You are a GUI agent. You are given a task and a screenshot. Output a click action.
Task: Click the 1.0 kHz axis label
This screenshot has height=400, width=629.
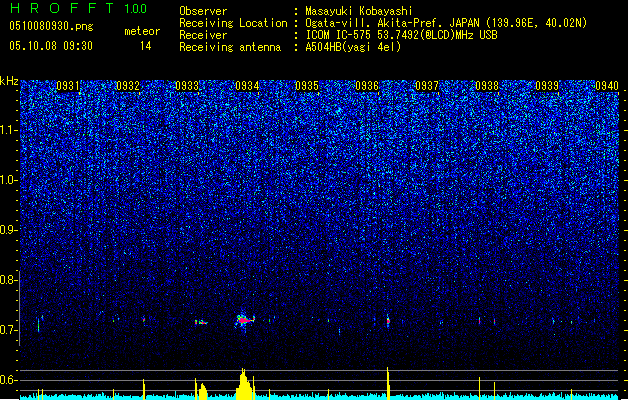pyautogui.click(x=9, y=180)
